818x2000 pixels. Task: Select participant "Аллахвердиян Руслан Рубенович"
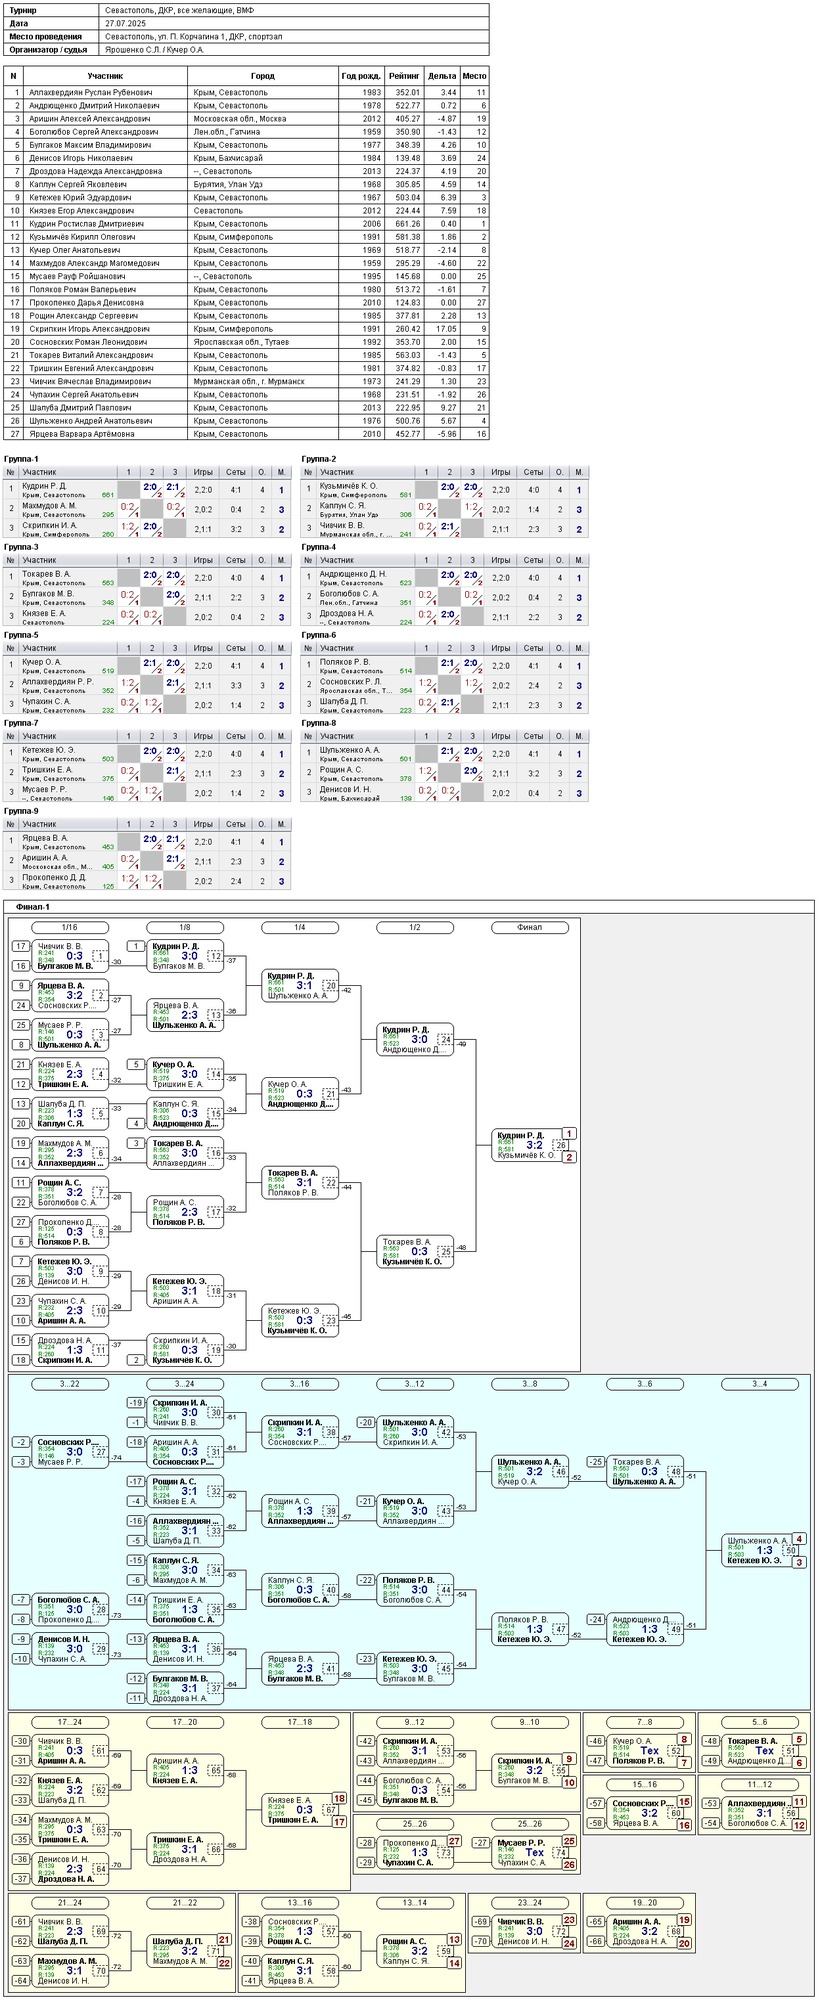tap(91, 92)
